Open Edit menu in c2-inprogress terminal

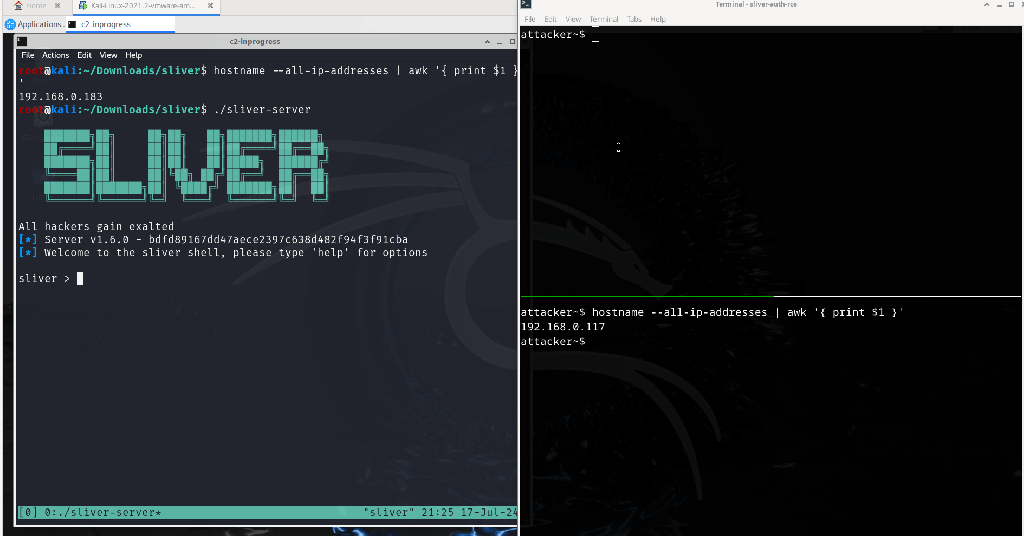tap(84, 55)
